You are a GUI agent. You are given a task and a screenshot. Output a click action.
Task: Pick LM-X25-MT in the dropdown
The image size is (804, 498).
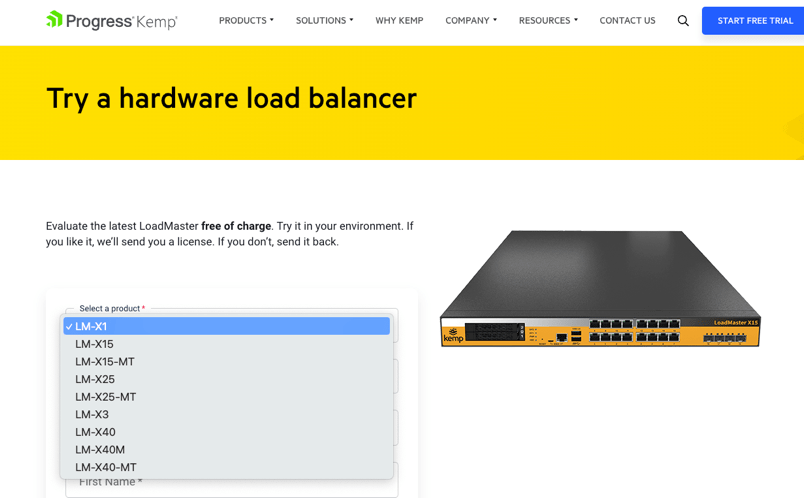point(227,397)
